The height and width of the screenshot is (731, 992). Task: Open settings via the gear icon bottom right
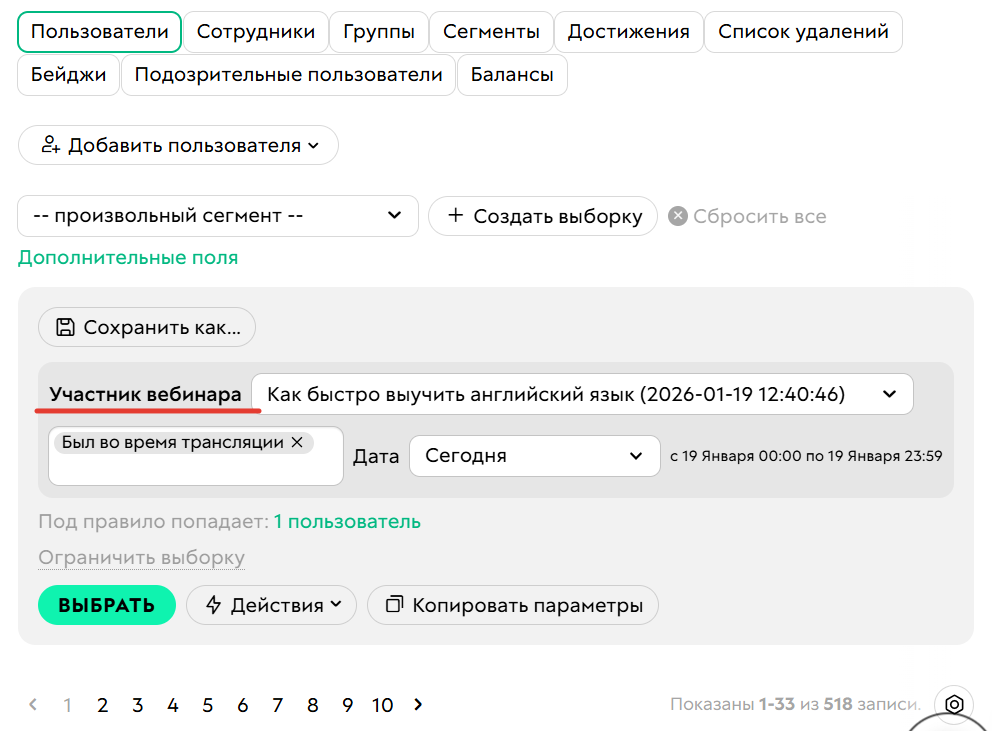tap(953, 705)
